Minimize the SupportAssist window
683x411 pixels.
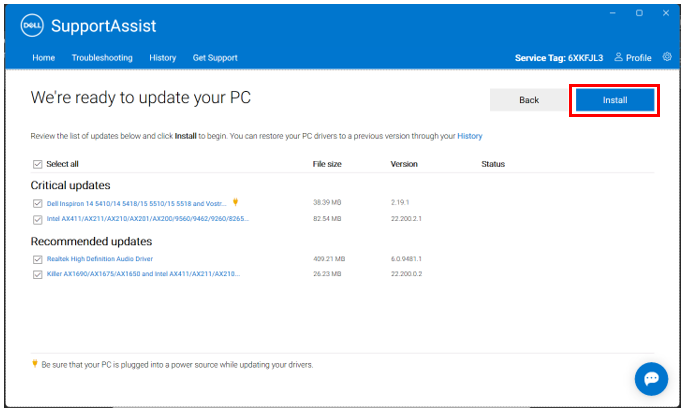point(612,13)
